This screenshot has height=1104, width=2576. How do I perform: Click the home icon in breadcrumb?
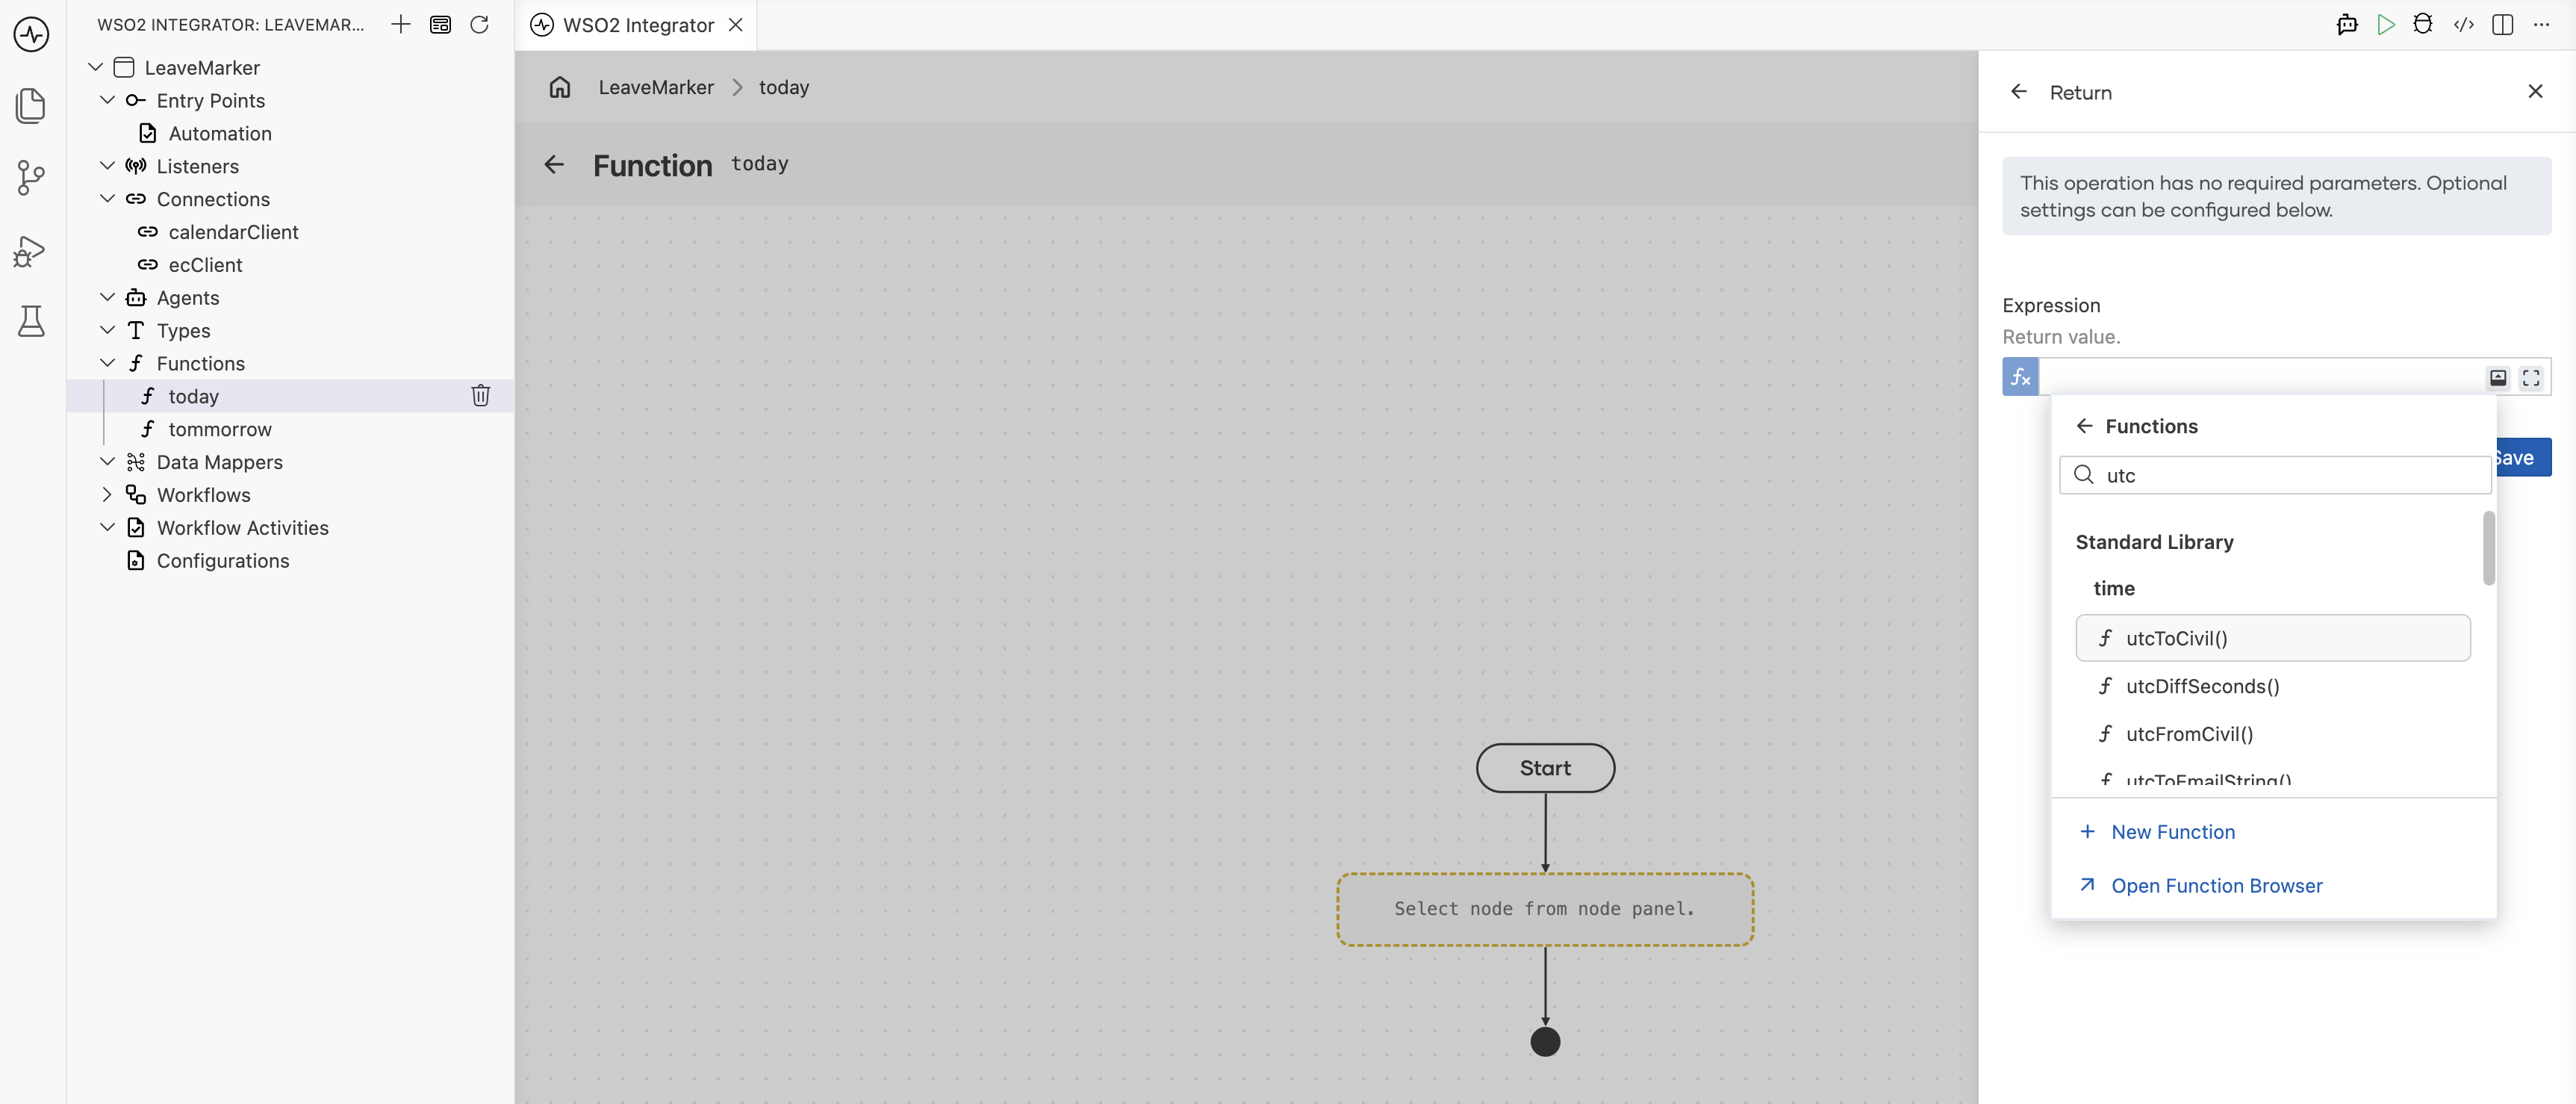tap(559, 87)
